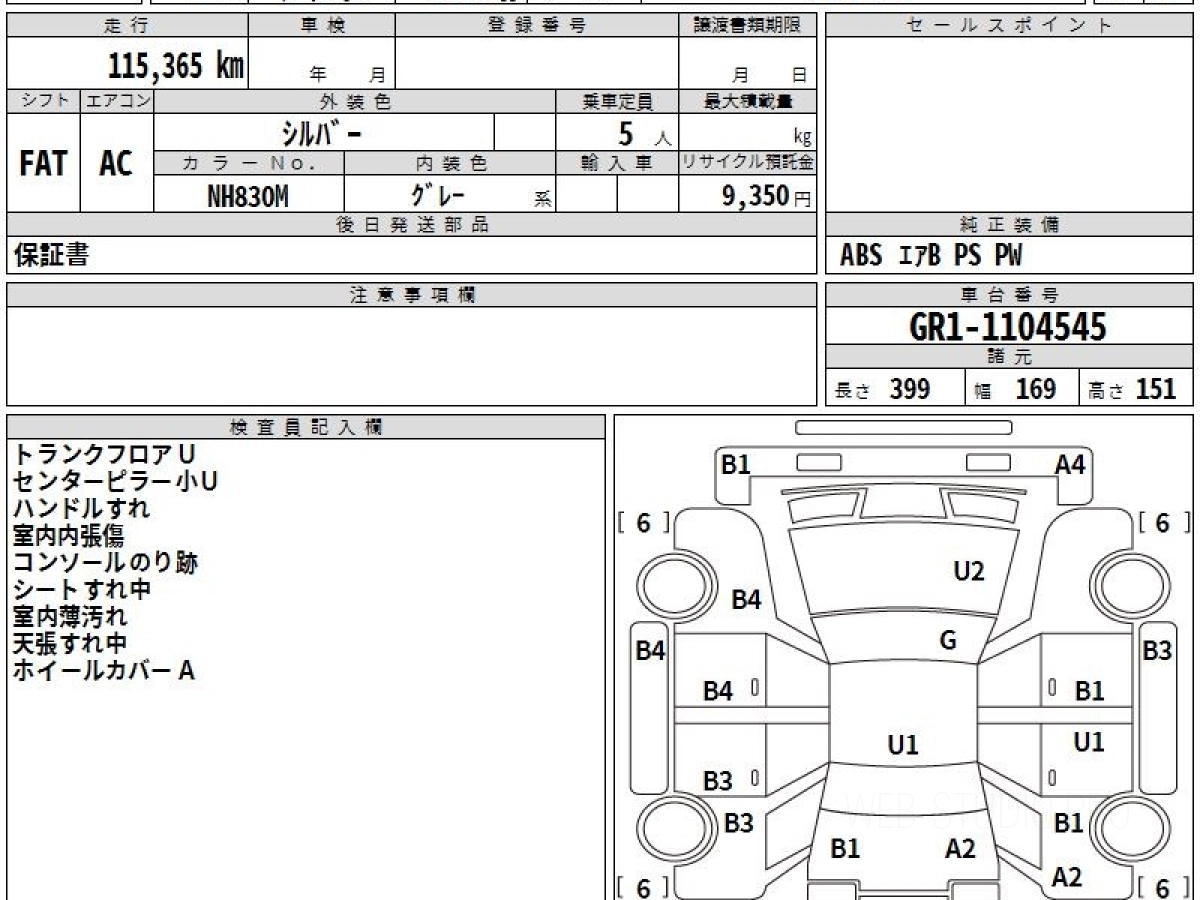Select the exterior color シルバー
1200x900 pixels.
(321, 132)
